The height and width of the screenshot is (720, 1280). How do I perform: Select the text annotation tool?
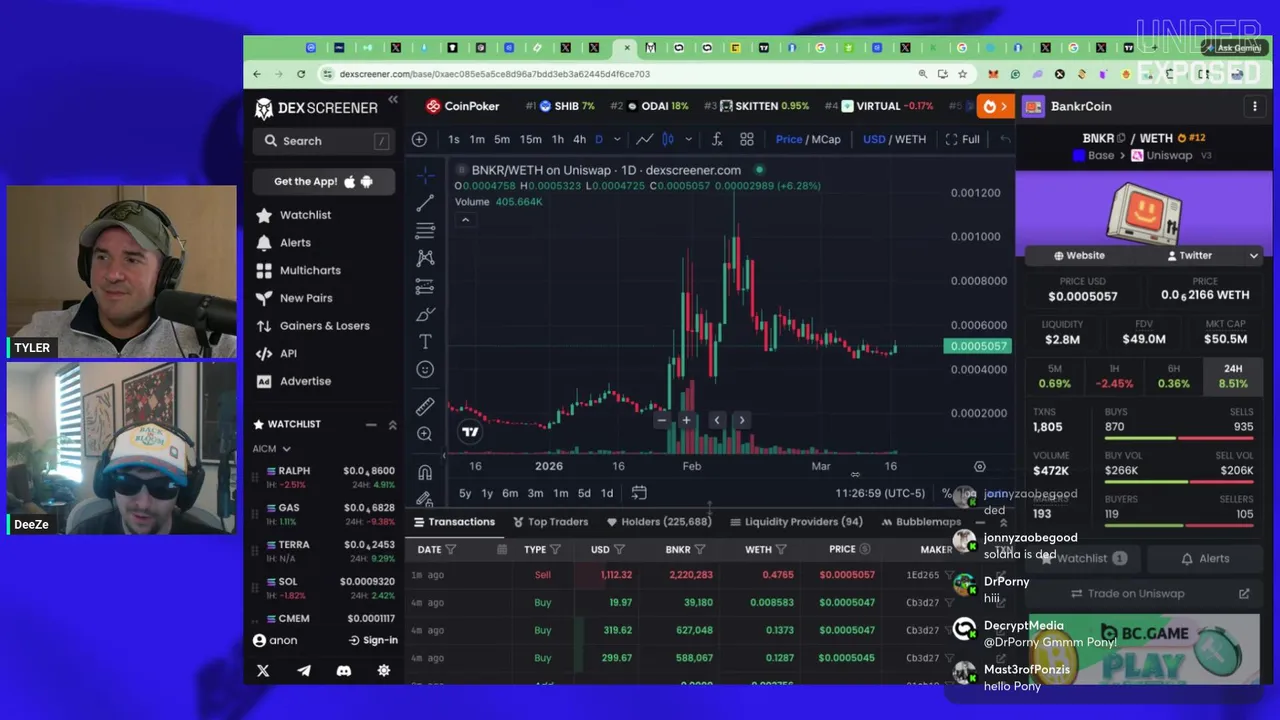(425, 342)
